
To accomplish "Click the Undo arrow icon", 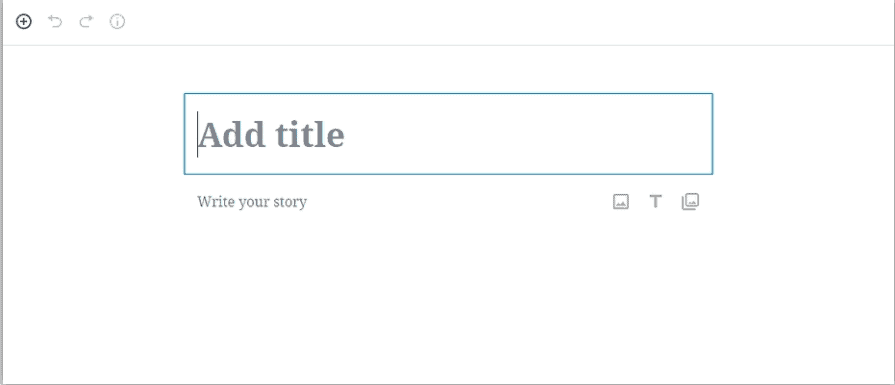I will pyautogui.click(x=55, y=22).
